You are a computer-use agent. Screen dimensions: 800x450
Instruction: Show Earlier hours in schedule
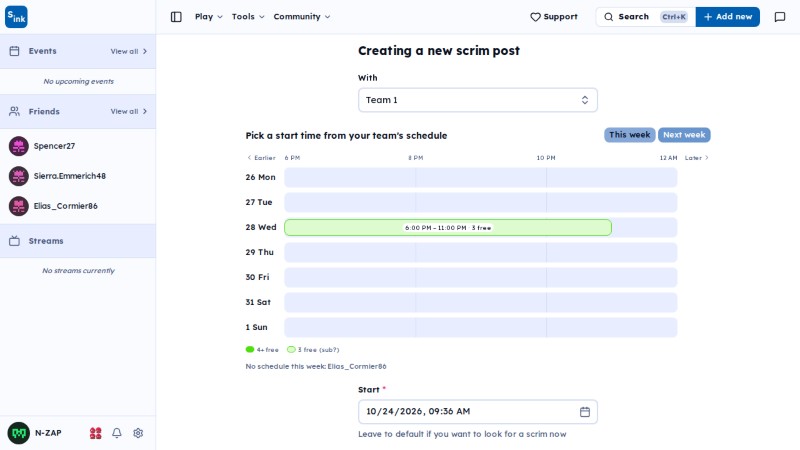[261, 158]
